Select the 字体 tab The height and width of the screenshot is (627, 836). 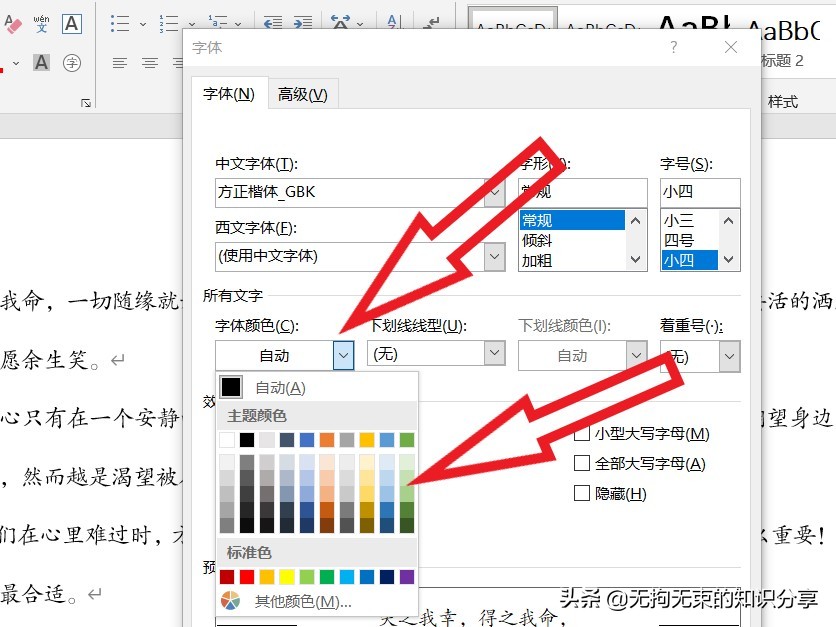[227, 93]
